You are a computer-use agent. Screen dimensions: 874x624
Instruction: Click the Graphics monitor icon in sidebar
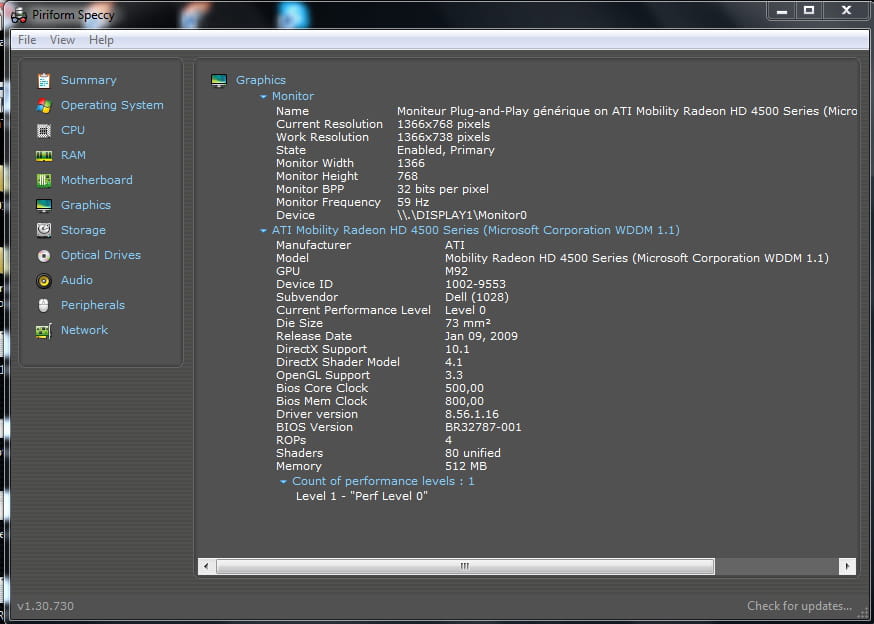point(43,205)
